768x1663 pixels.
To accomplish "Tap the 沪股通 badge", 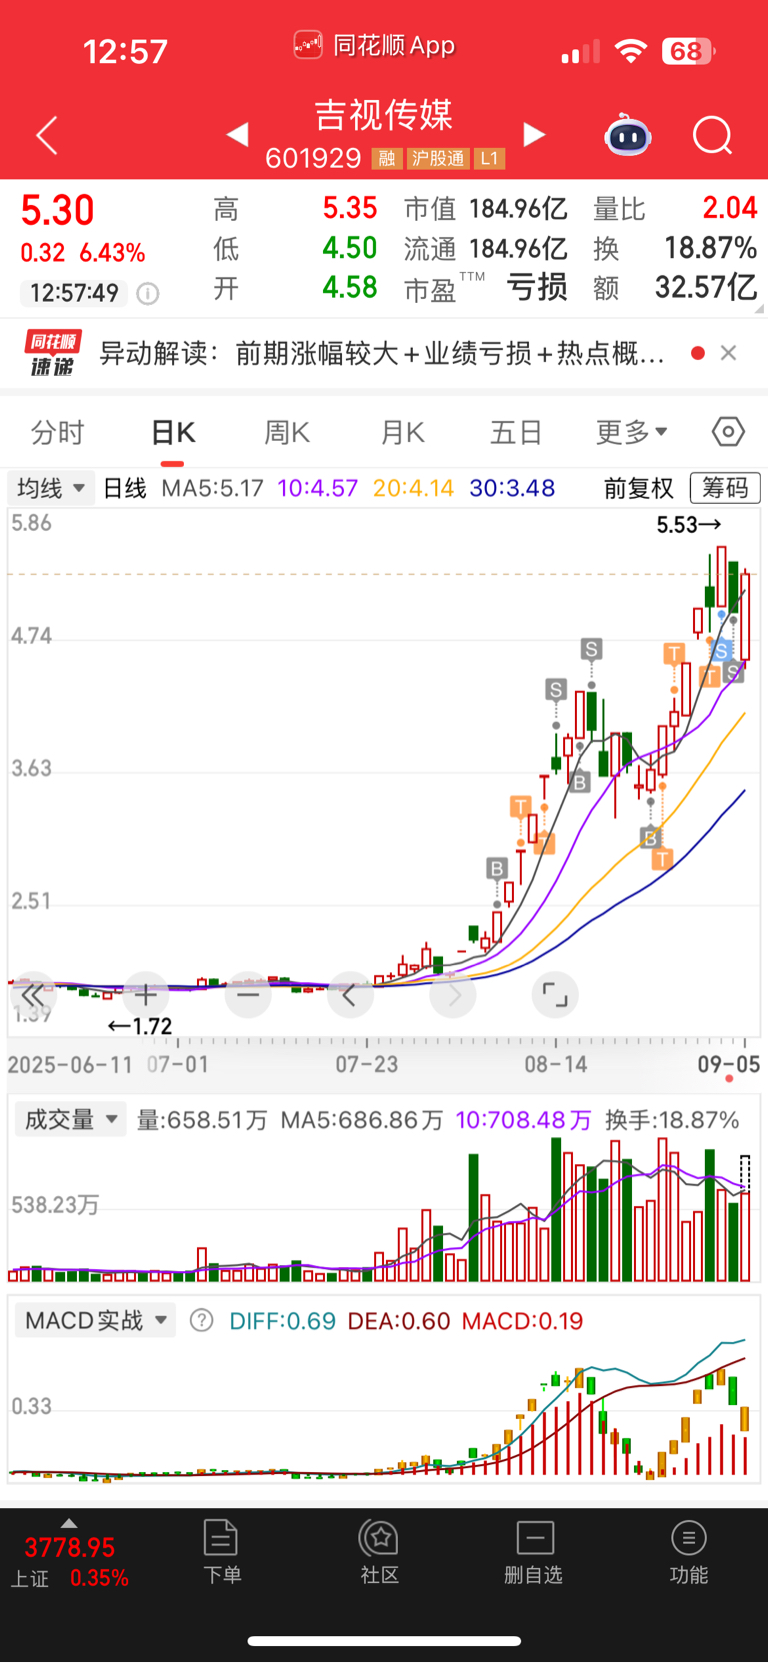I will pyautogui.click(x=438, y=159).
